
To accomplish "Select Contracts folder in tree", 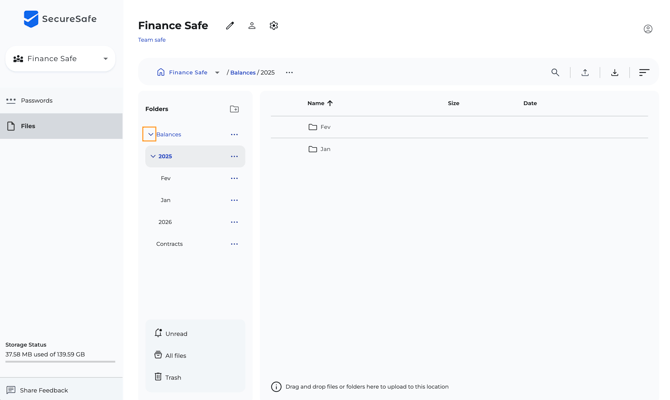I will [169, 244].
